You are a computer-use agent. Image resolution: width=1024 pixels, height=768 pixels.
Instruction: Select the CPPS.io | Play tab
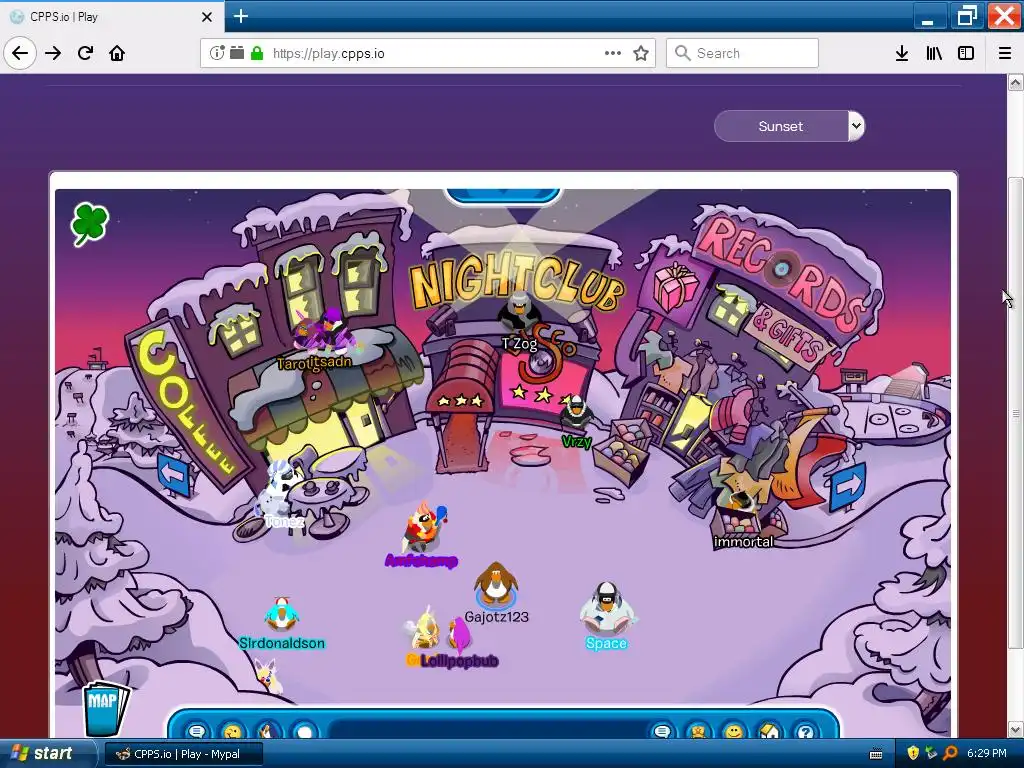pos(112,16)
